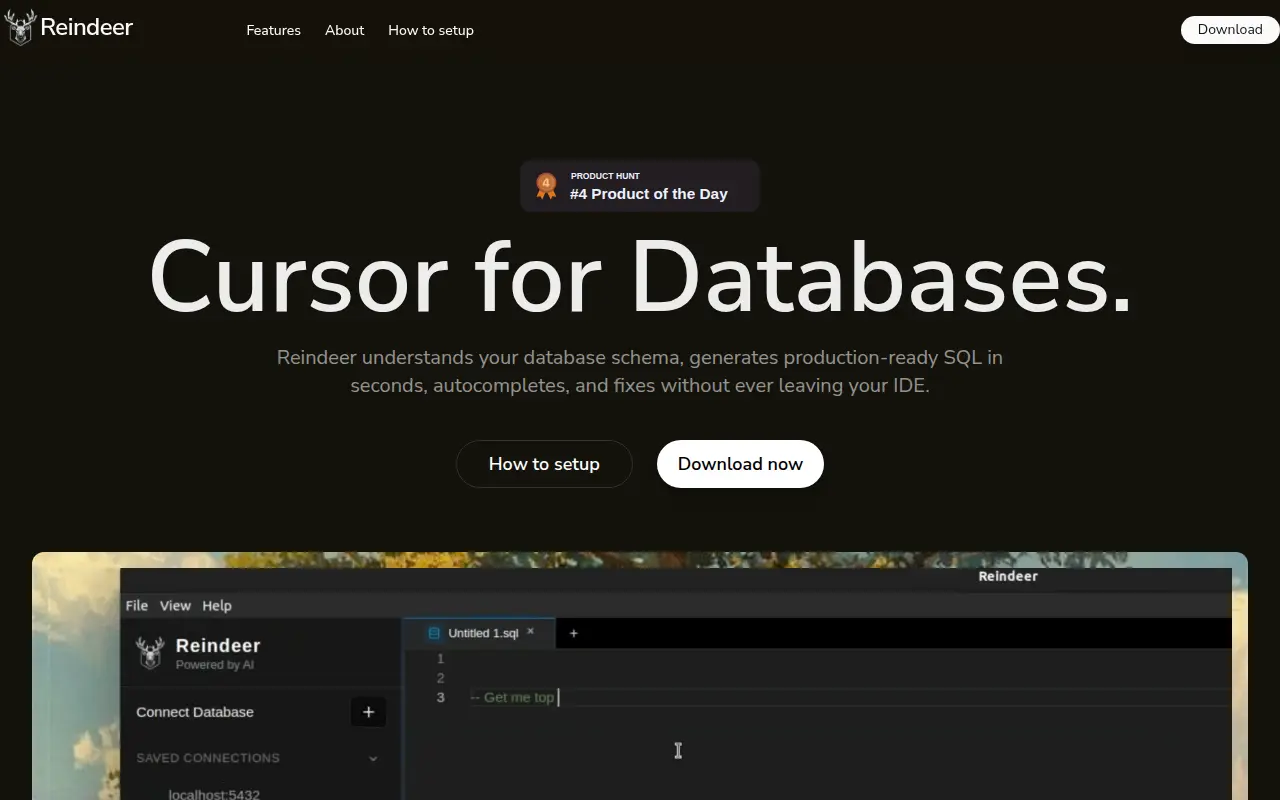This screenshot has height=800, width=1280.
Task: Open the File menu in app preview
Action: click(137, 605)
